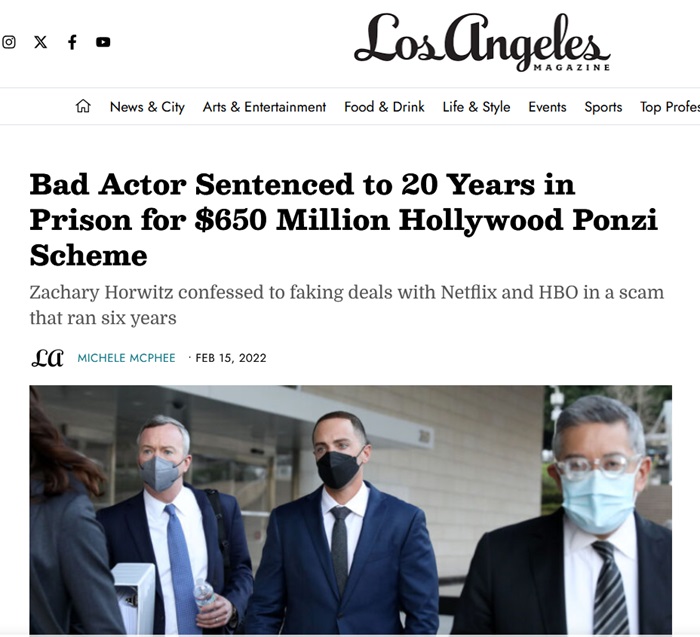Viewport: 700px width, 637px height.
Task: Open the Sports section
Action: pyautogui.click(x=603, y=107)
